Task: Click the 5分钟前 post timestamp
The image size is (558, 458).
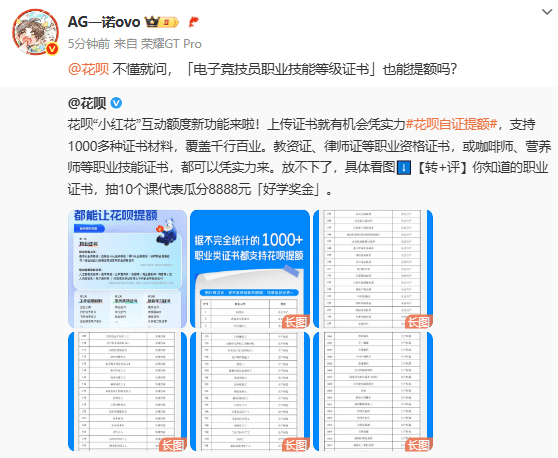Action: pyautogui.click(x=89, y=44)
